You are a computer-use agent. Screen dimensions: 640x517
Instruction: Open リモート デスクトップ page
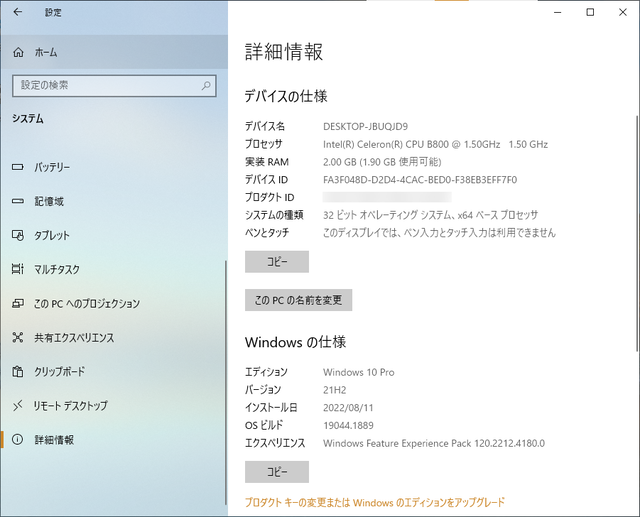pos(113,406)
